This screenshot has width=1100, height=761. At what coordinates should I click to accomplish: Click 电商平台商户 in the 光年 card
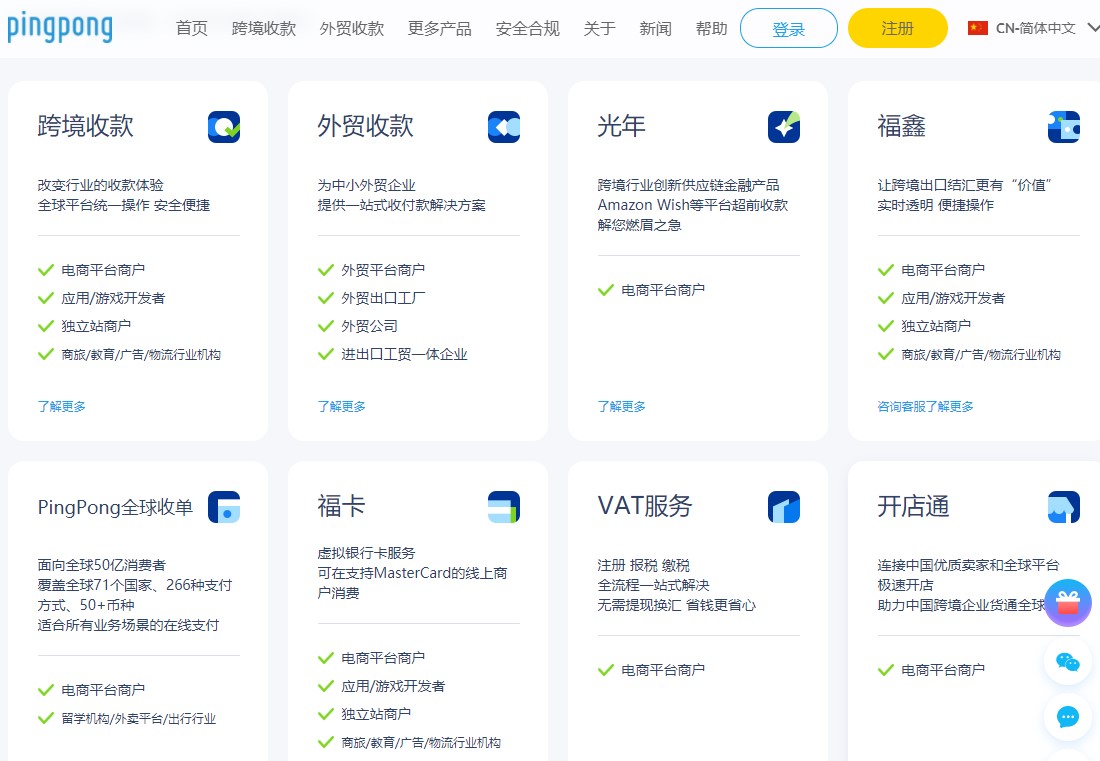pyautogui.click(x=663, y=290)
